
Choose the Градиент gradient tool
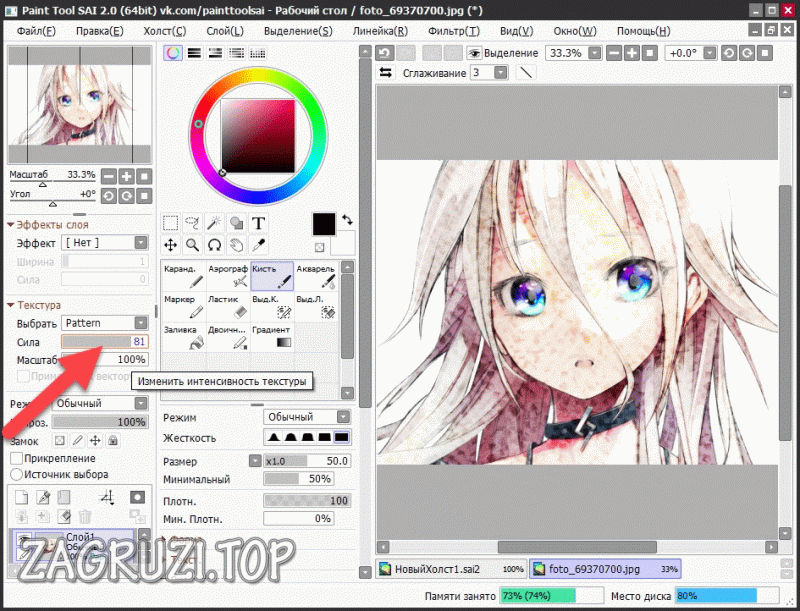tap(272, 337)
